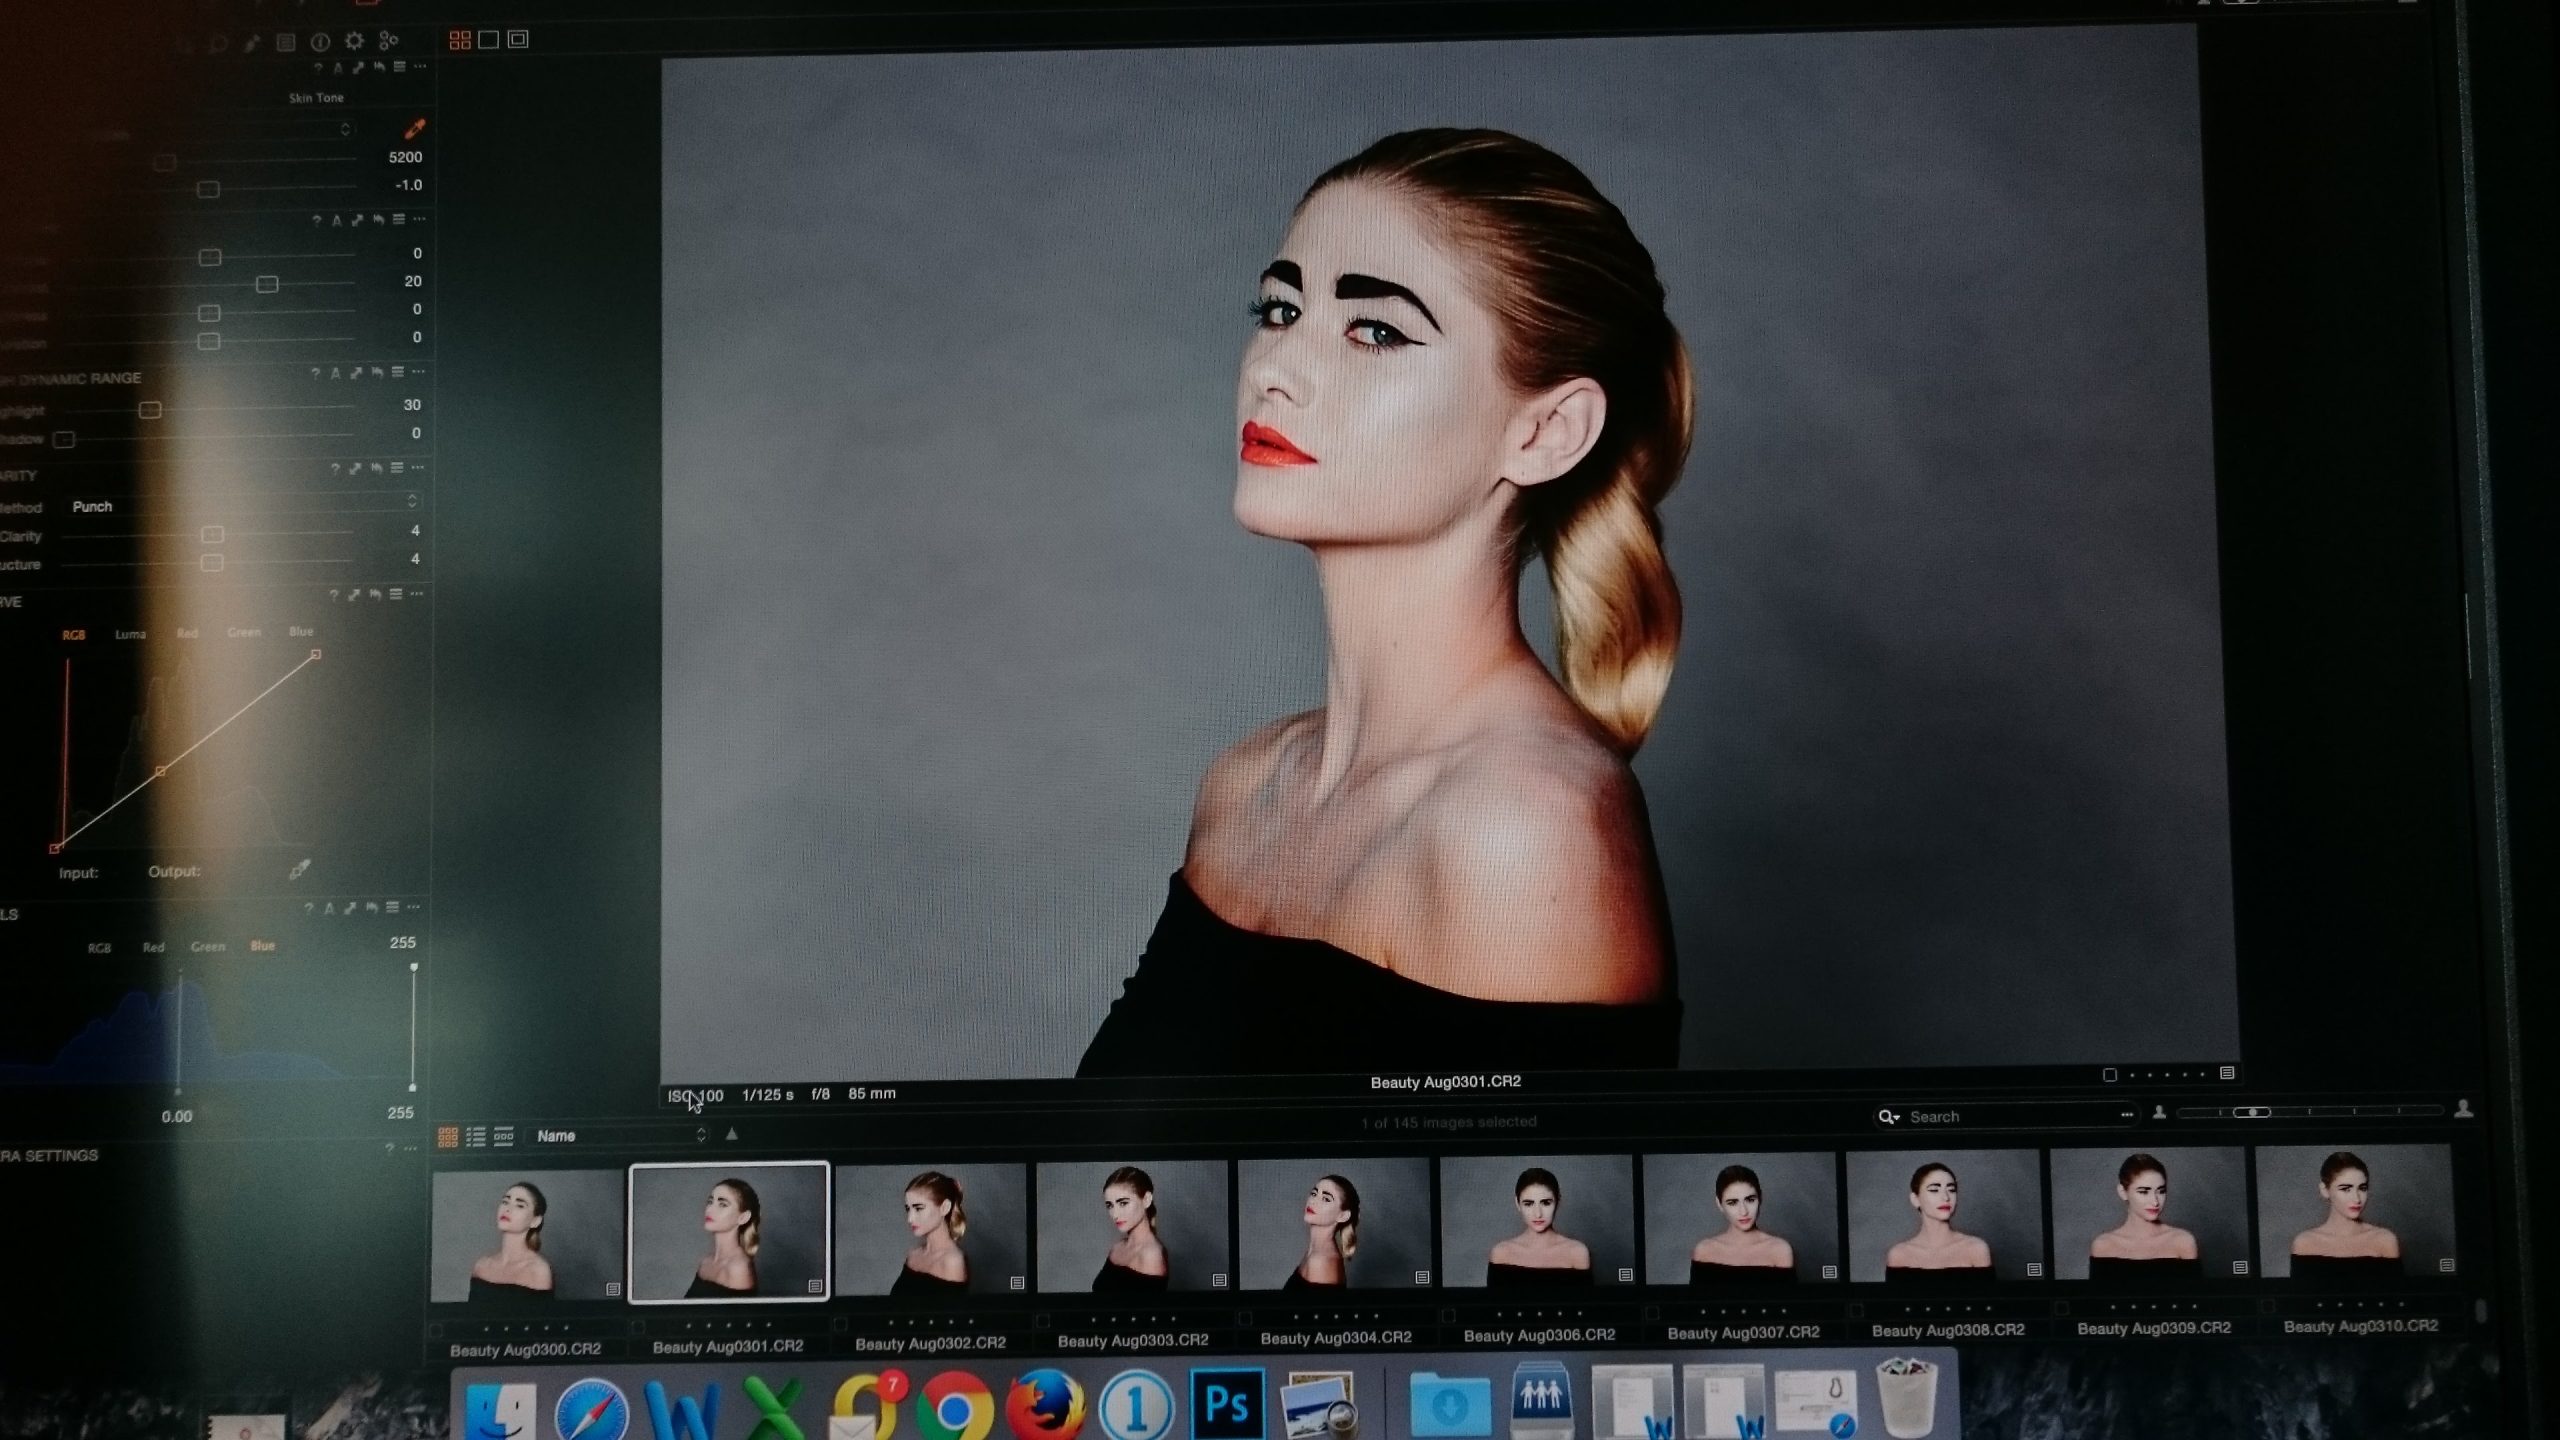Click the Highlight slider handle
The image size is (2560, 1440).
150,410
